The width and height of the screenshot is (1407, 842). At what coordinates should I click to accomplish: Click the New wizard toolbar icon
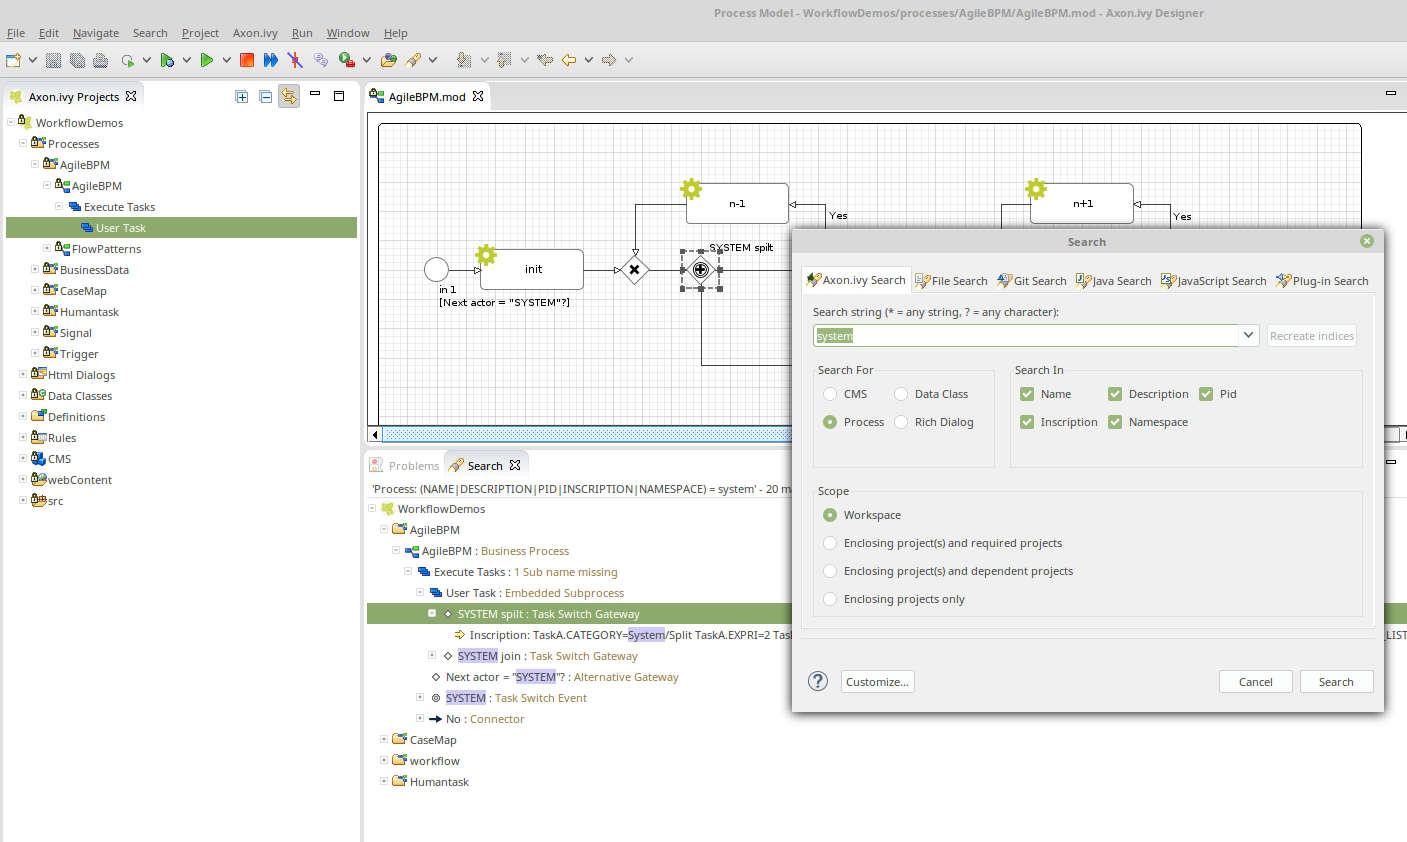point(13,60)
